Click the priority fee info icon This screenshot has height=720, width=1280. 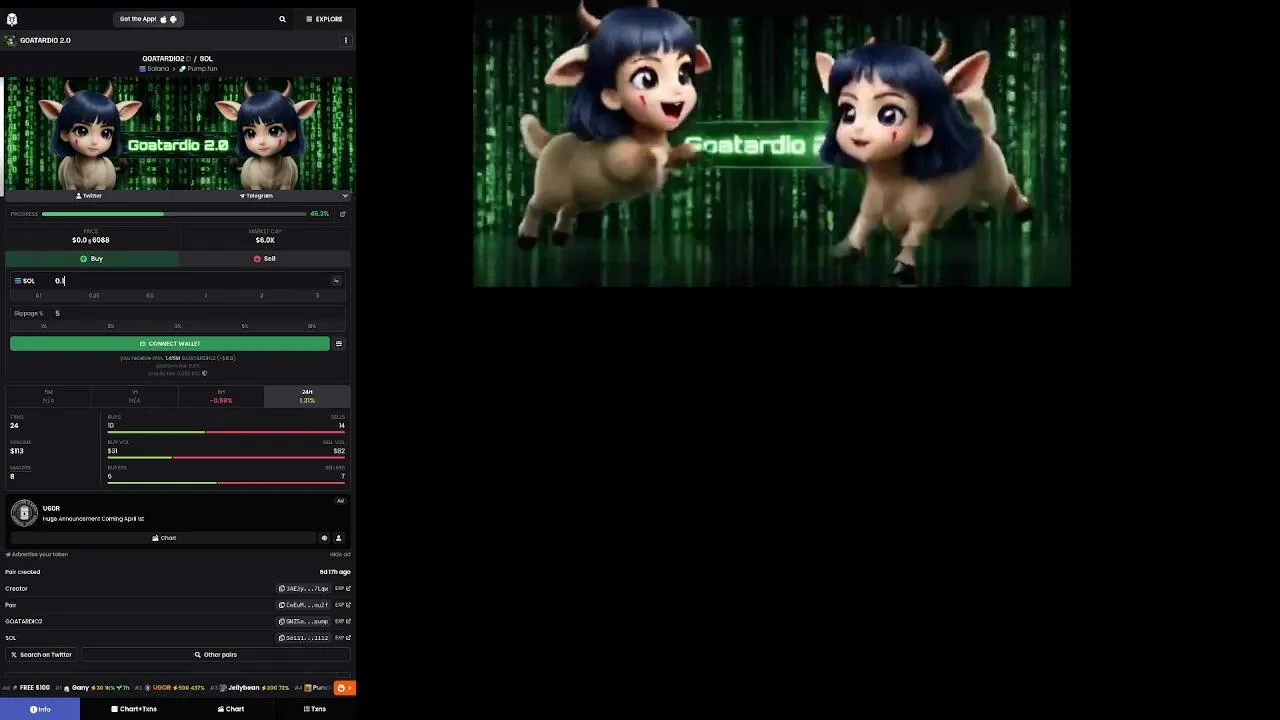click(205, 374)
